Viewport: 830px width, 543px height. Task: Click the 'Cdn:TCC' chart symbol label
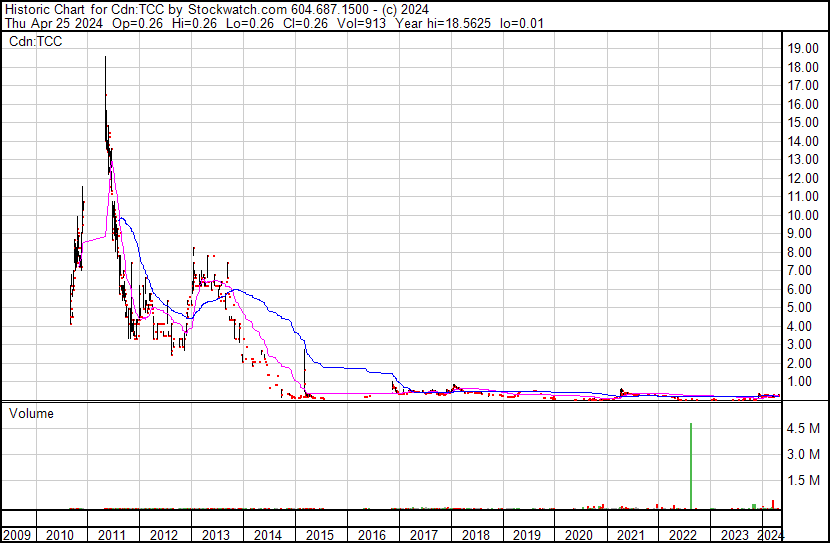tap(35, 41)
